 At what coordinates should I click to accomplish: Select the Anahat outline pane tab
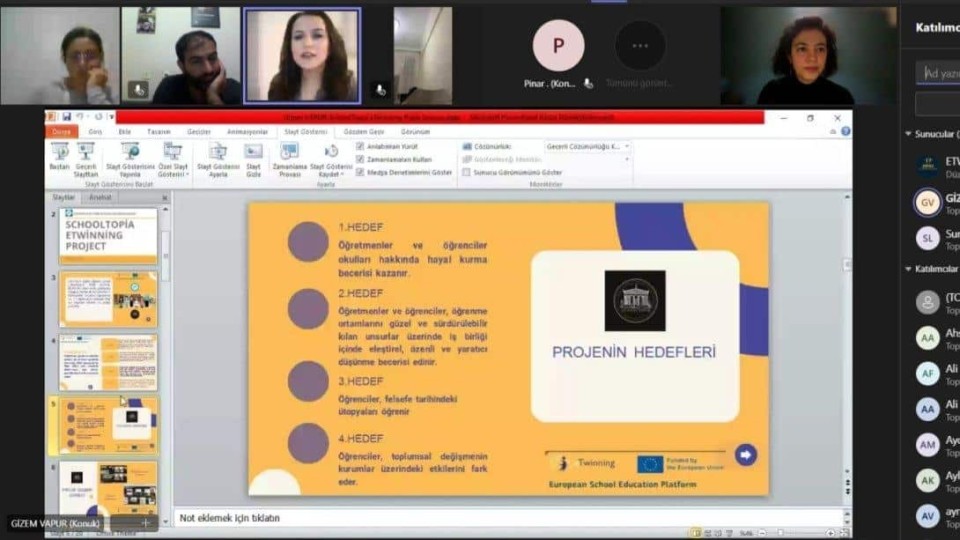tap(100, 197)
